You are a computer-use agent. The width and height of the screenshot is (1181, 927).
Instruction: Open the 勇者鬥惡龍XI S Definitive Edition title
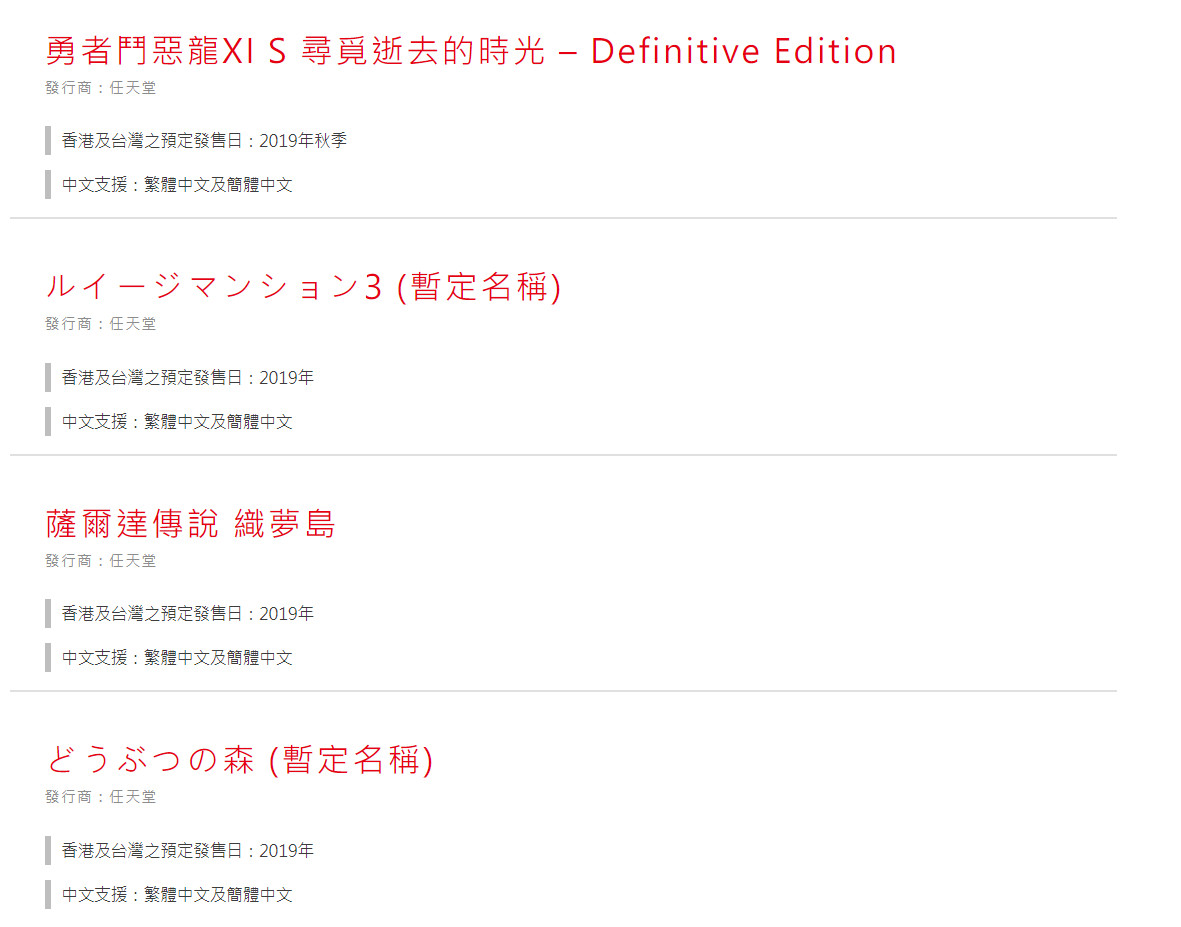tap(471, 51)
